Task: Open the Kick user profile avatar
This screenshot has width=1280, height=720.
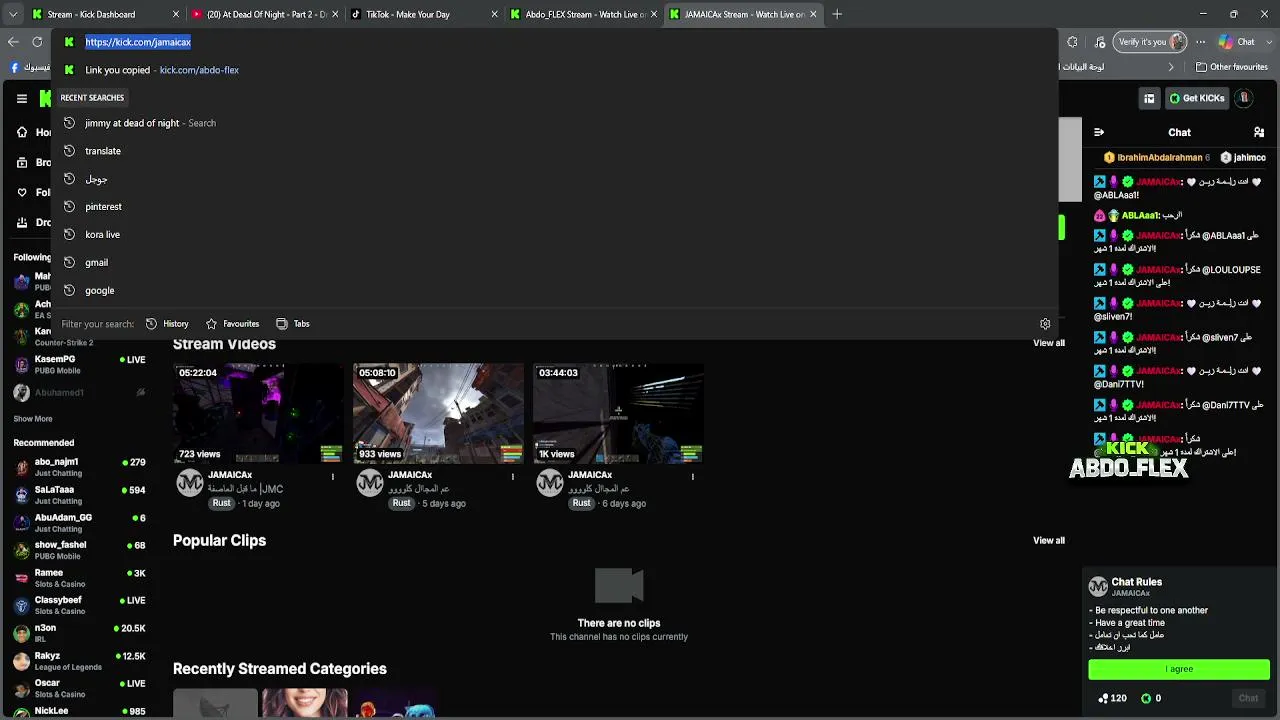Action: pos(1244,98)
